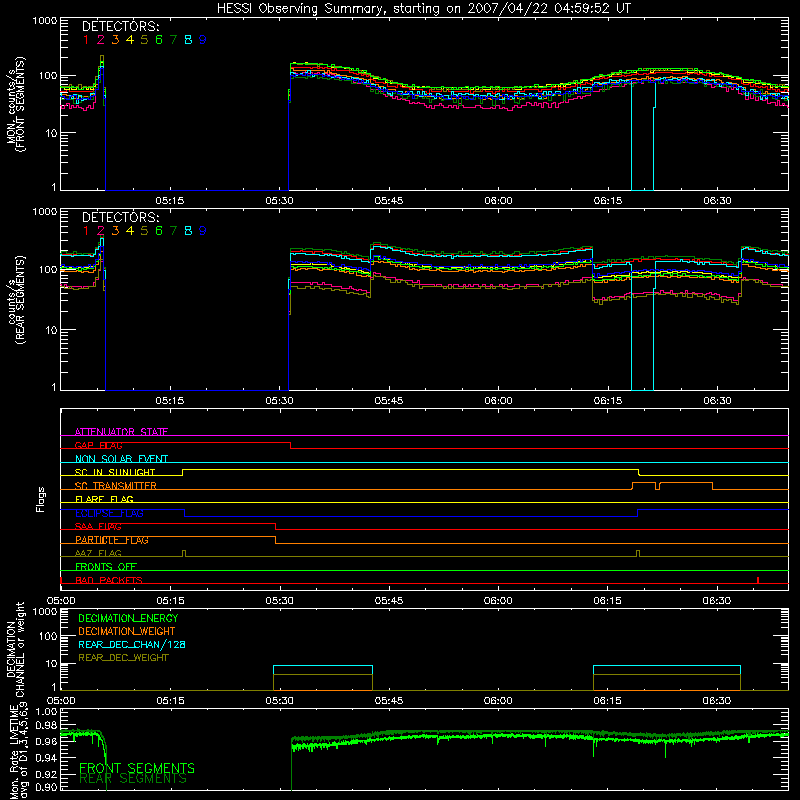Click the 06:15 tick under flags plot
Viewport: 800px width, 800px height.
607,601
